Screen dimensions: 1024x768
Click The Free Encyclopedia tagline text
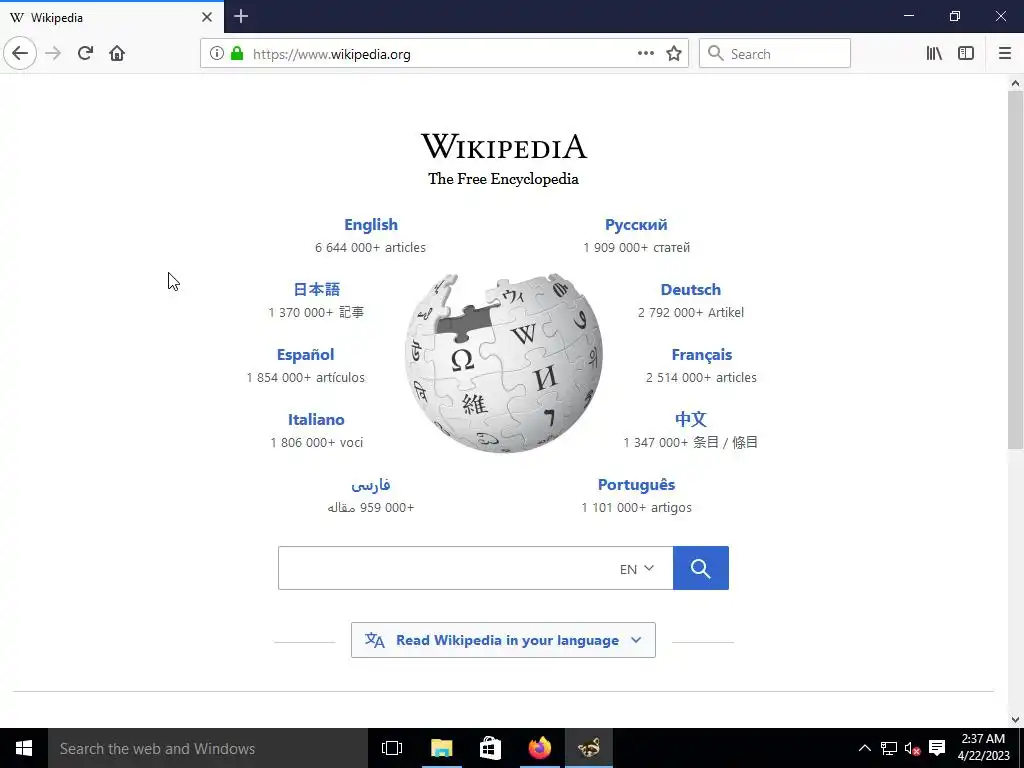pos(504,179)
